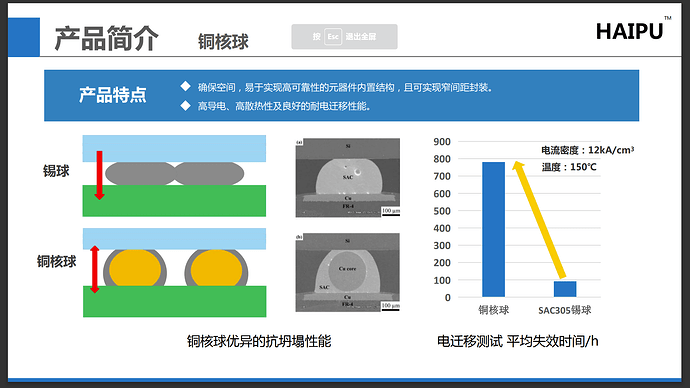This screenshot has width=690, height=388.
Task: Select the '铜核球' subtitle next to title
Action: (x=223, y=42)
